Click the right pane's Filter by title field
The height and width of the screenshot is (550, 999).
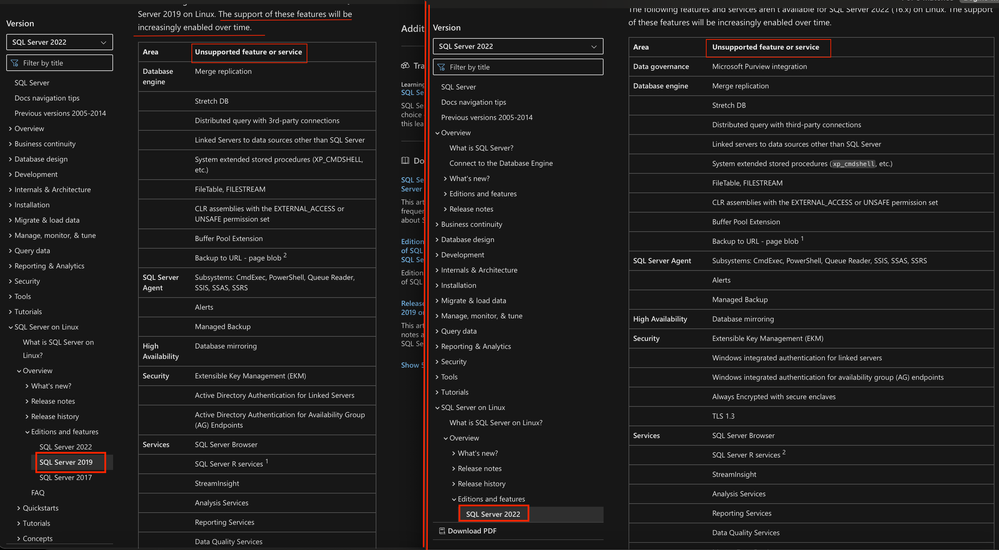[x=518, y=67]
